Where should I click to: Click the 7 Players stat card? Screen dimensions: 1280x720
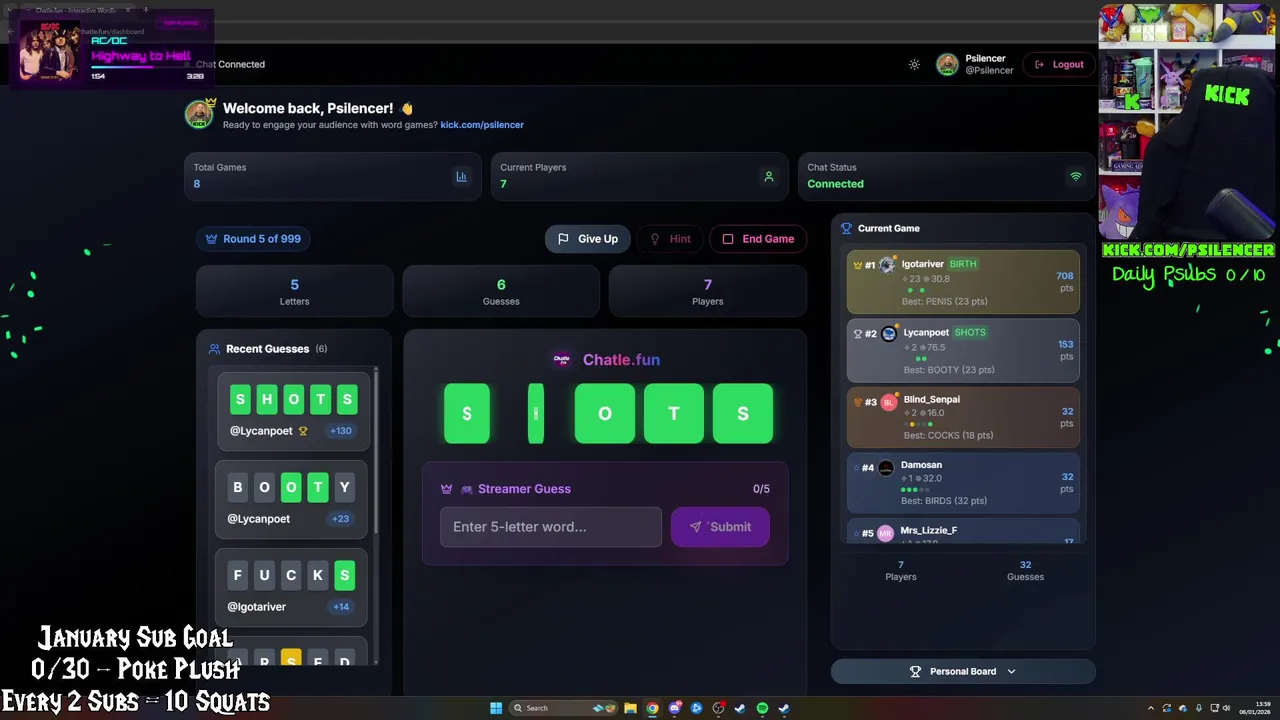point(707,291)
